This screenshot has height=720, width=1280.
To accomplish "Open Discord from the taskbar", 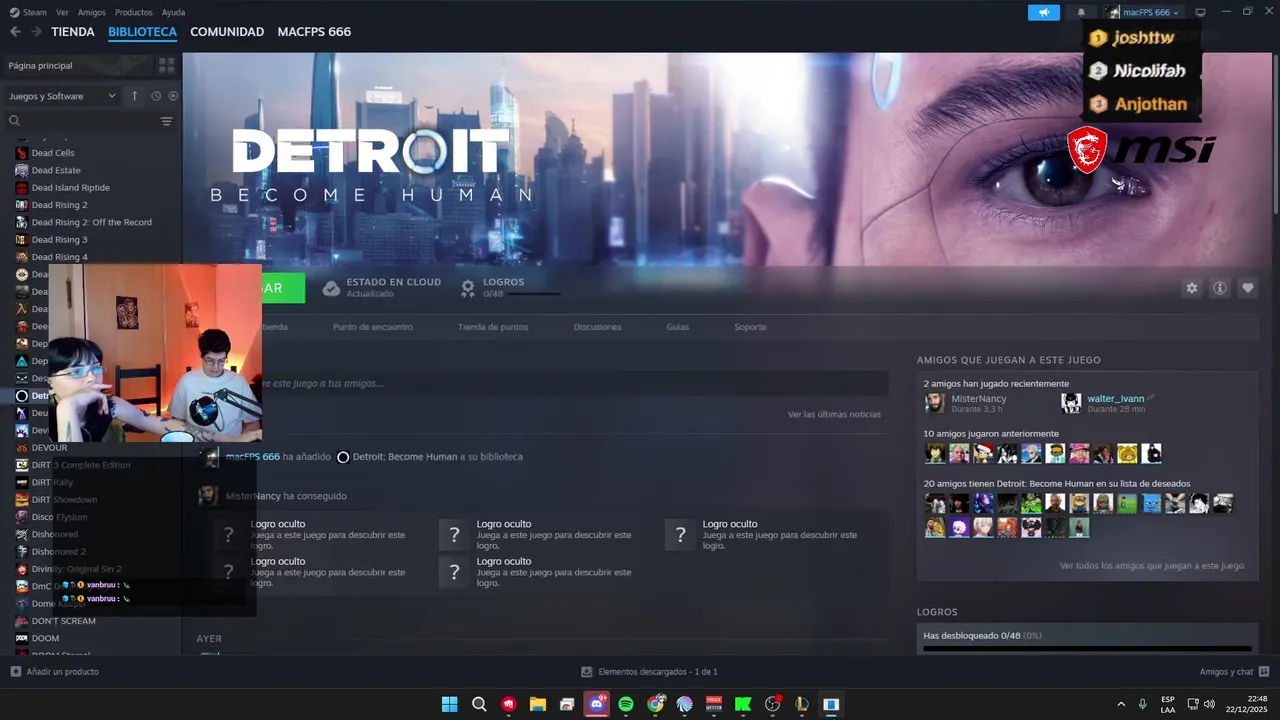I will pos(597,704).
